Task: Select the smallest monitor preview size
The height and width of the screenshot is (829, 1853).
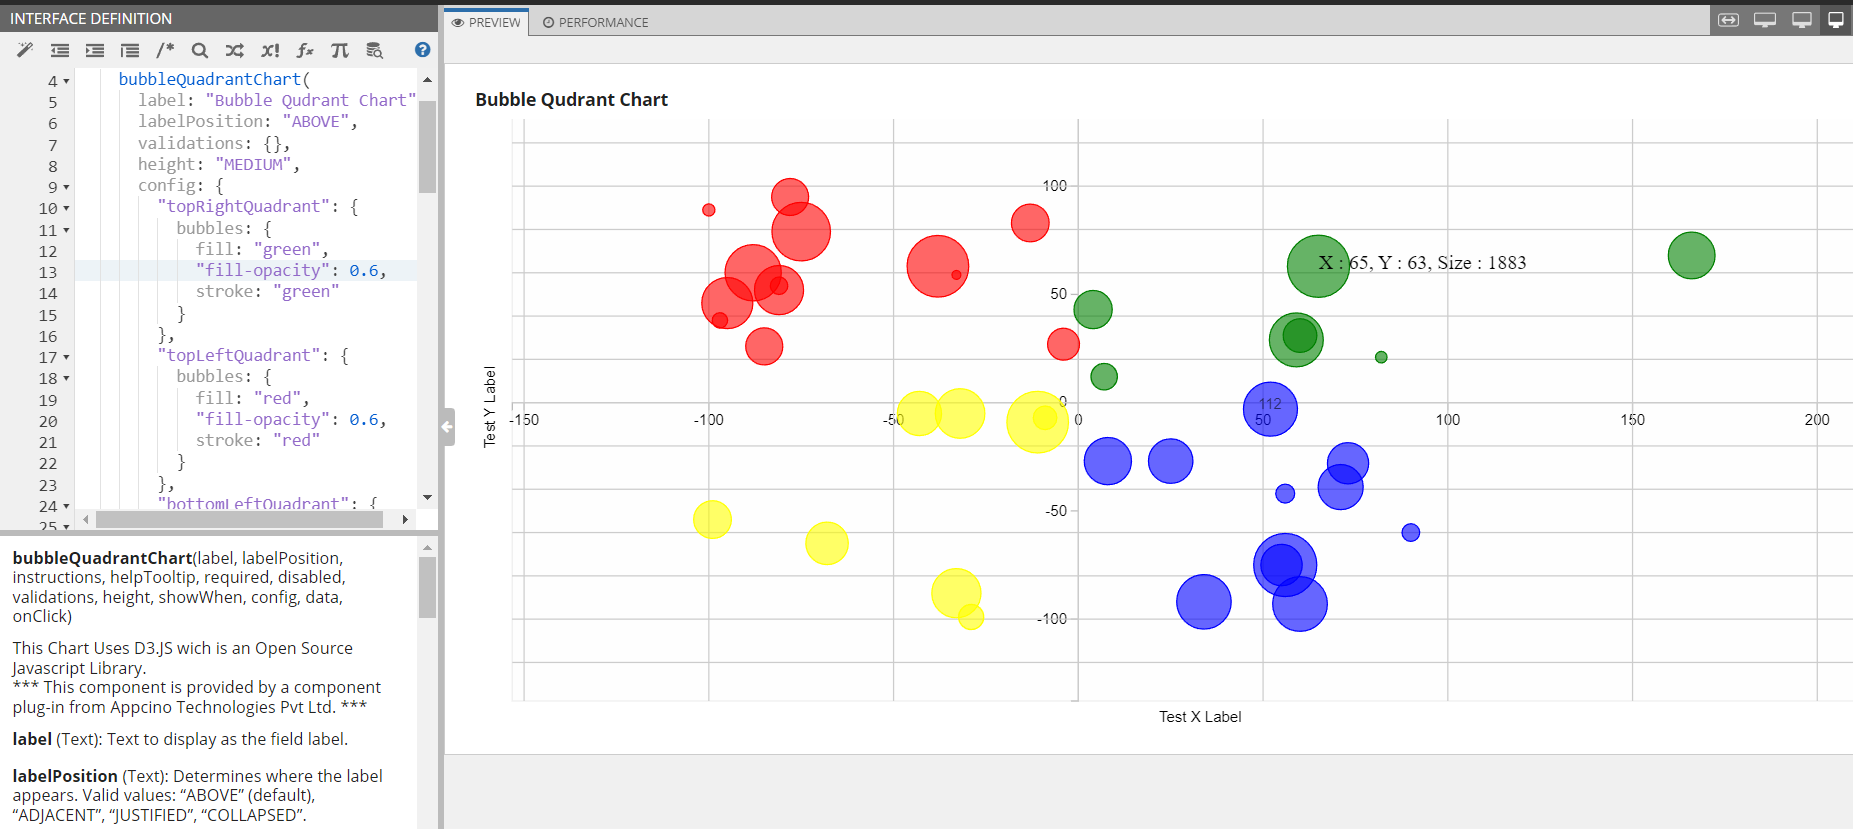Action: click(x=1836, y=20)
